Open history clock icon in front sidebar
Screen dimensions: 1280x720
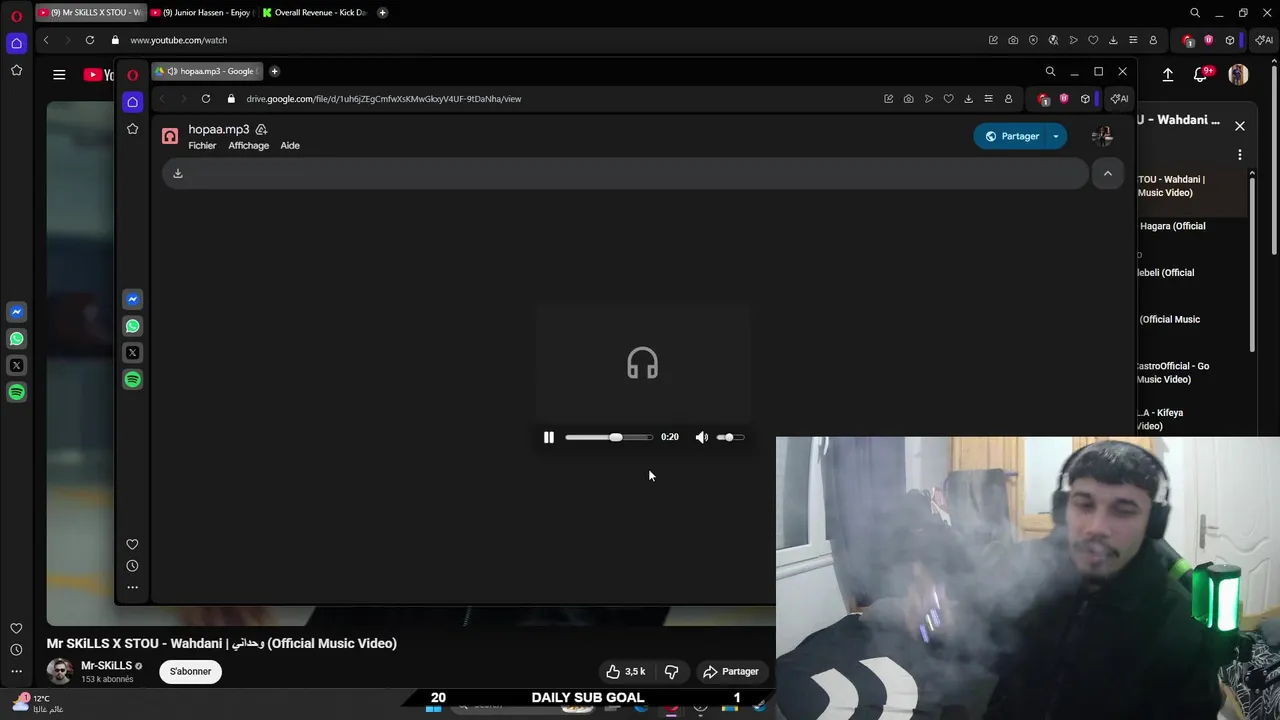(132, 566)
